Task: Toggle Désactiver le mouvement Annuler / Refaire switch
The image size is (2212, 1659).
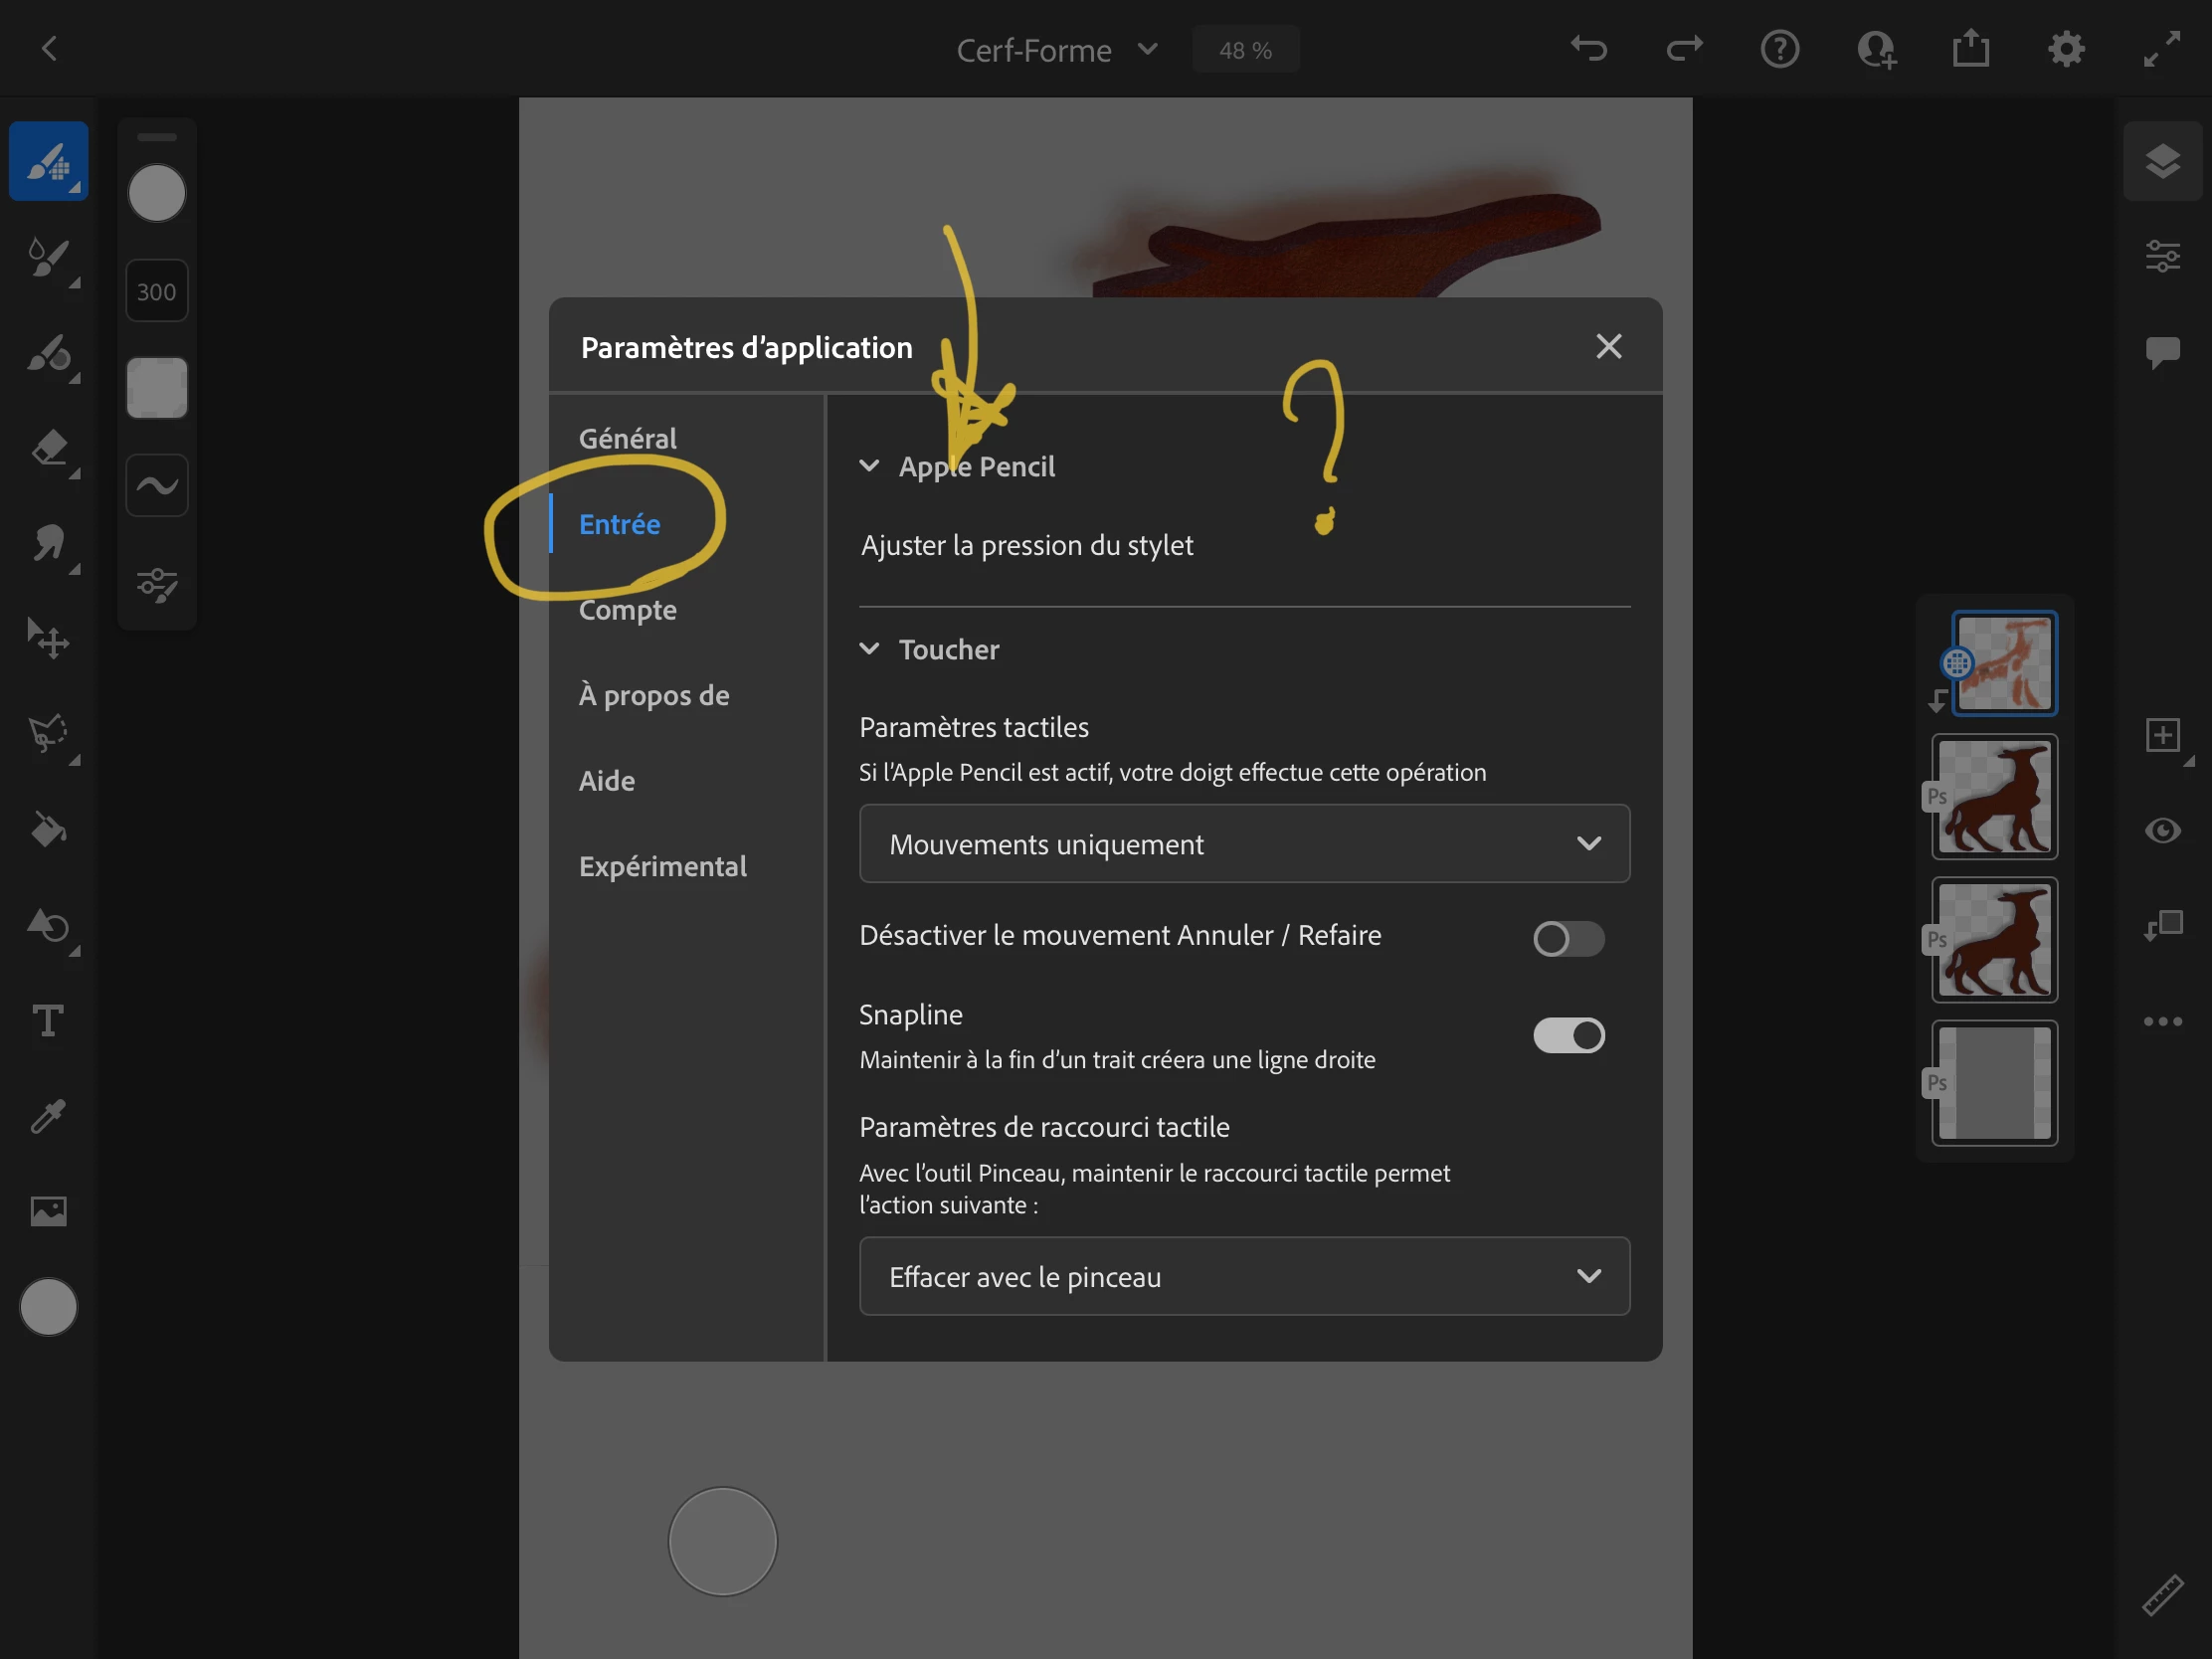Action: pyautogui.click(x=1568, y=938)
